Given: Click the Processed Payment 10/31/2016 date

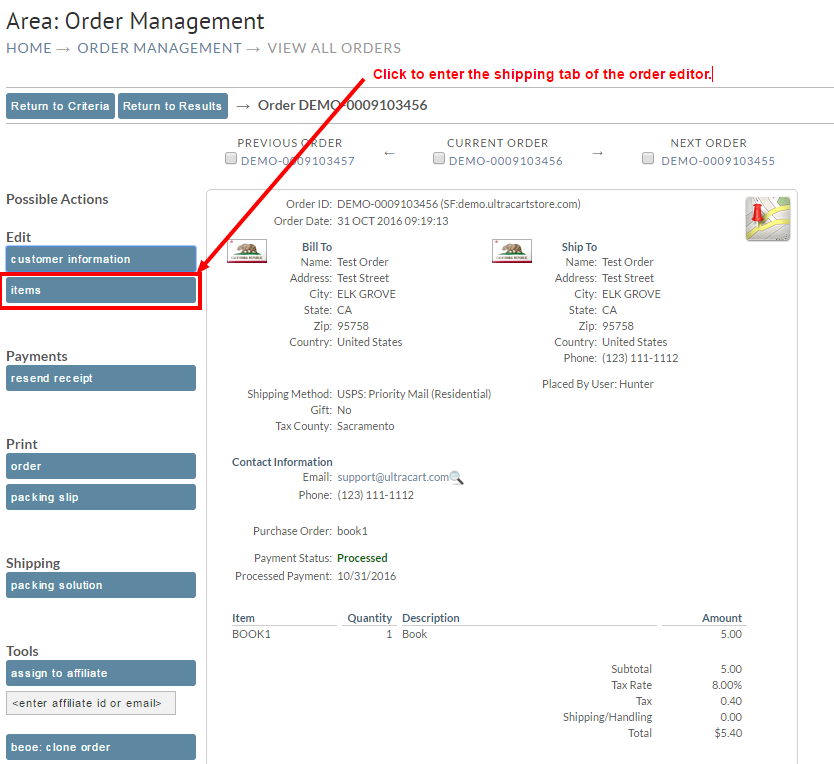Looking at the screenshot, I should (x=366, y=576).
